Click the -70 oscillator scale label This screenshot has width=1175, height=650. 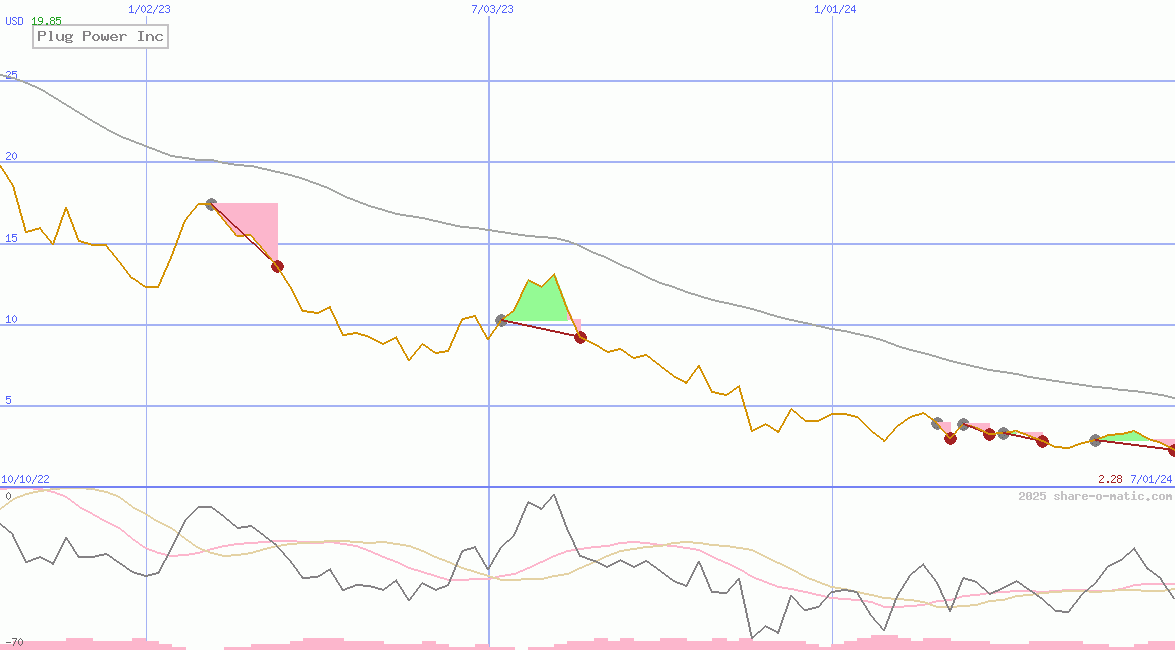[13, 642]
